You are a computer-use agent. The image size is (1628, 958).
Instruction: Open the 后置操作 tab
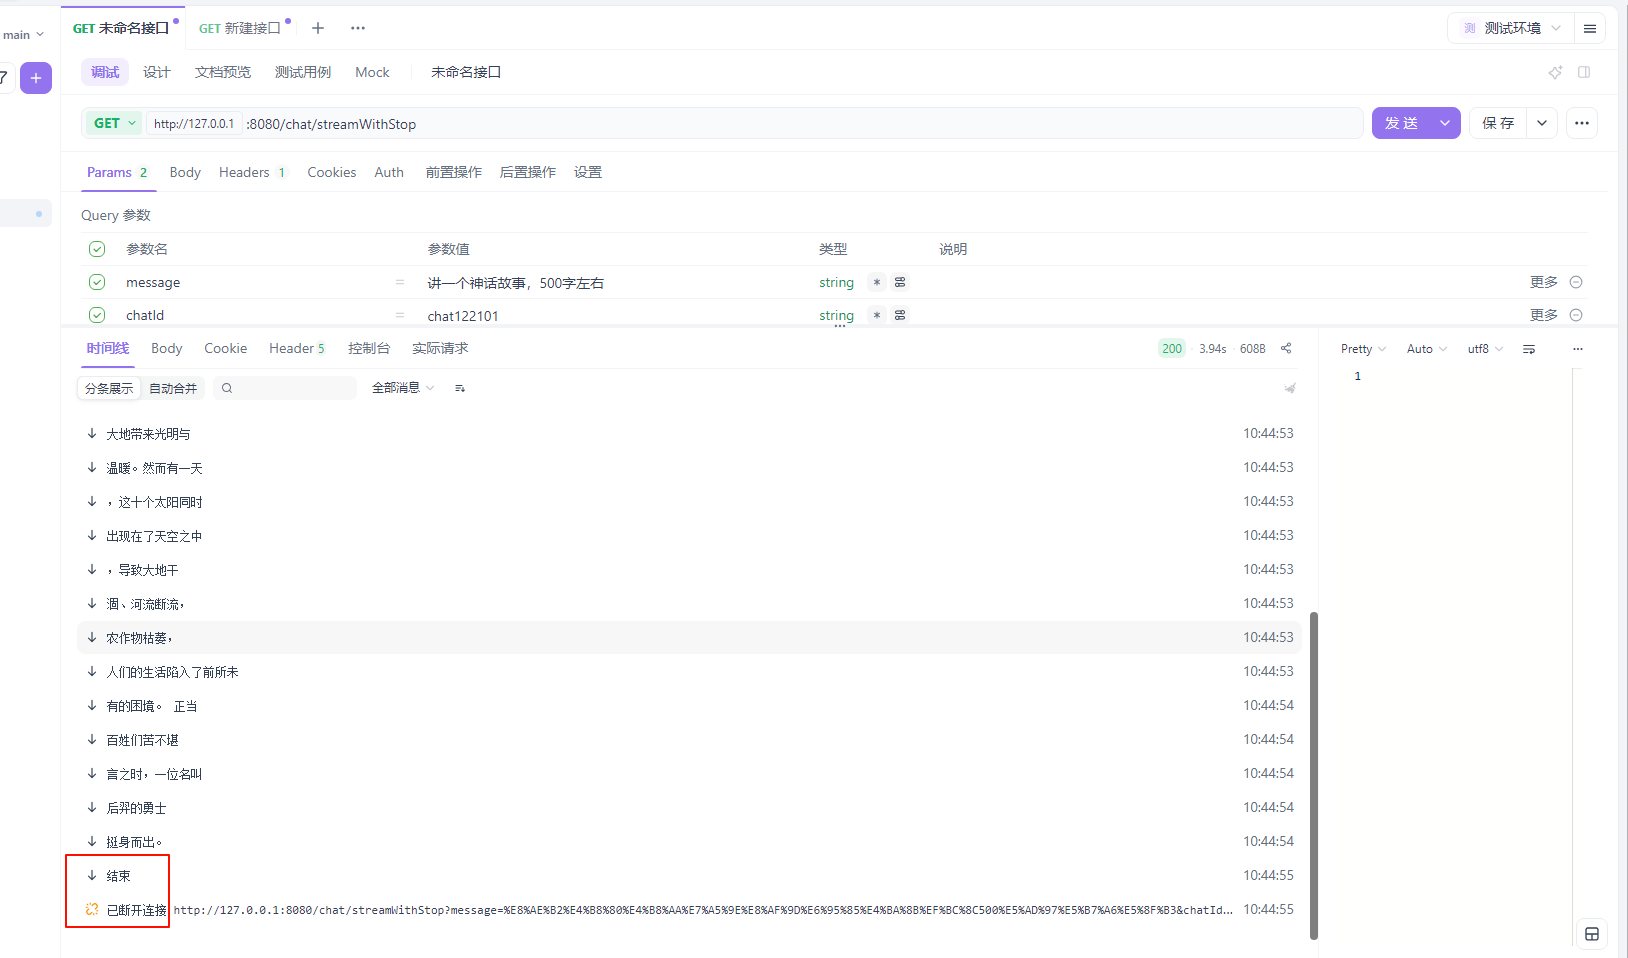[528, 172]
